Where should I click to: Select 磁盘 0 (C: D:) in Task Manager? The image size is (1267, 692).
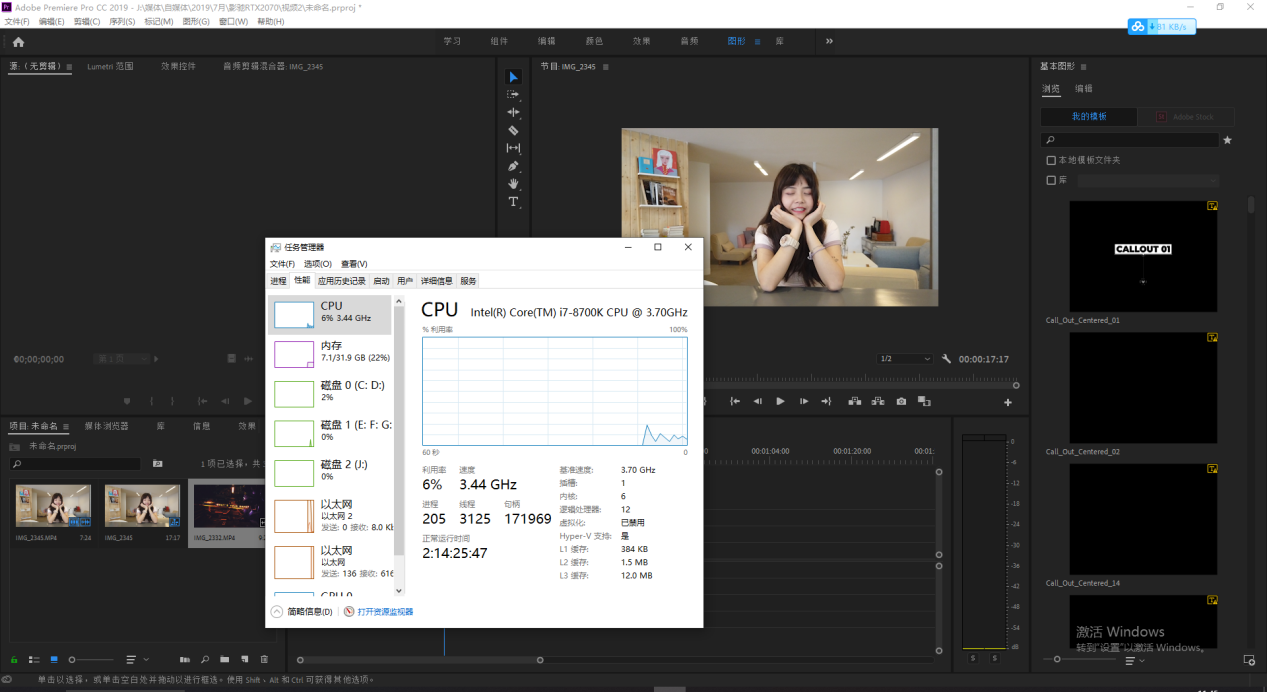[330, 392]
